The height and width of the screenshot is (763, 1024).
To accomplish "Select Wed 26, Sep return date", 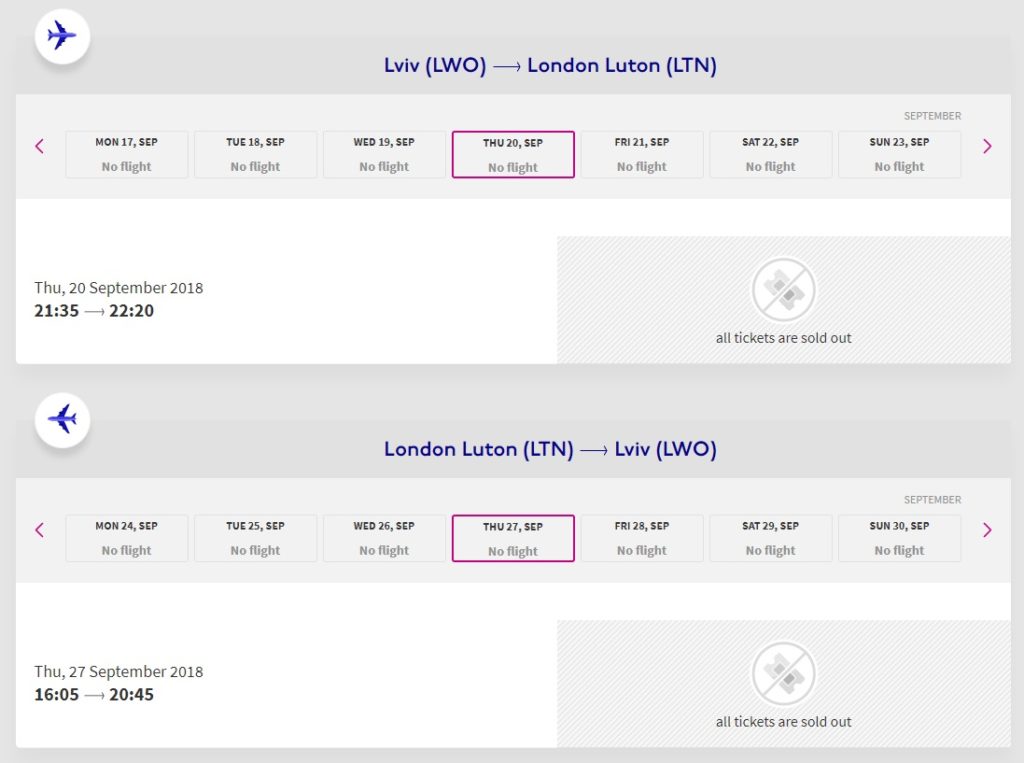I will coord(384,538).
